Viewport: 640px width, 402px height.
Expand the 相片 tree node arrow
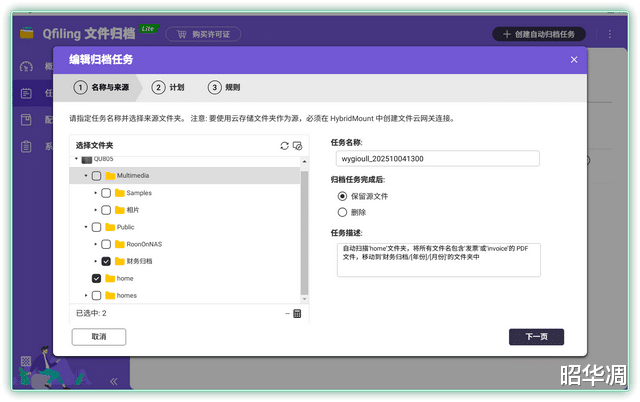pyautogui.click(x=96, y=210)
